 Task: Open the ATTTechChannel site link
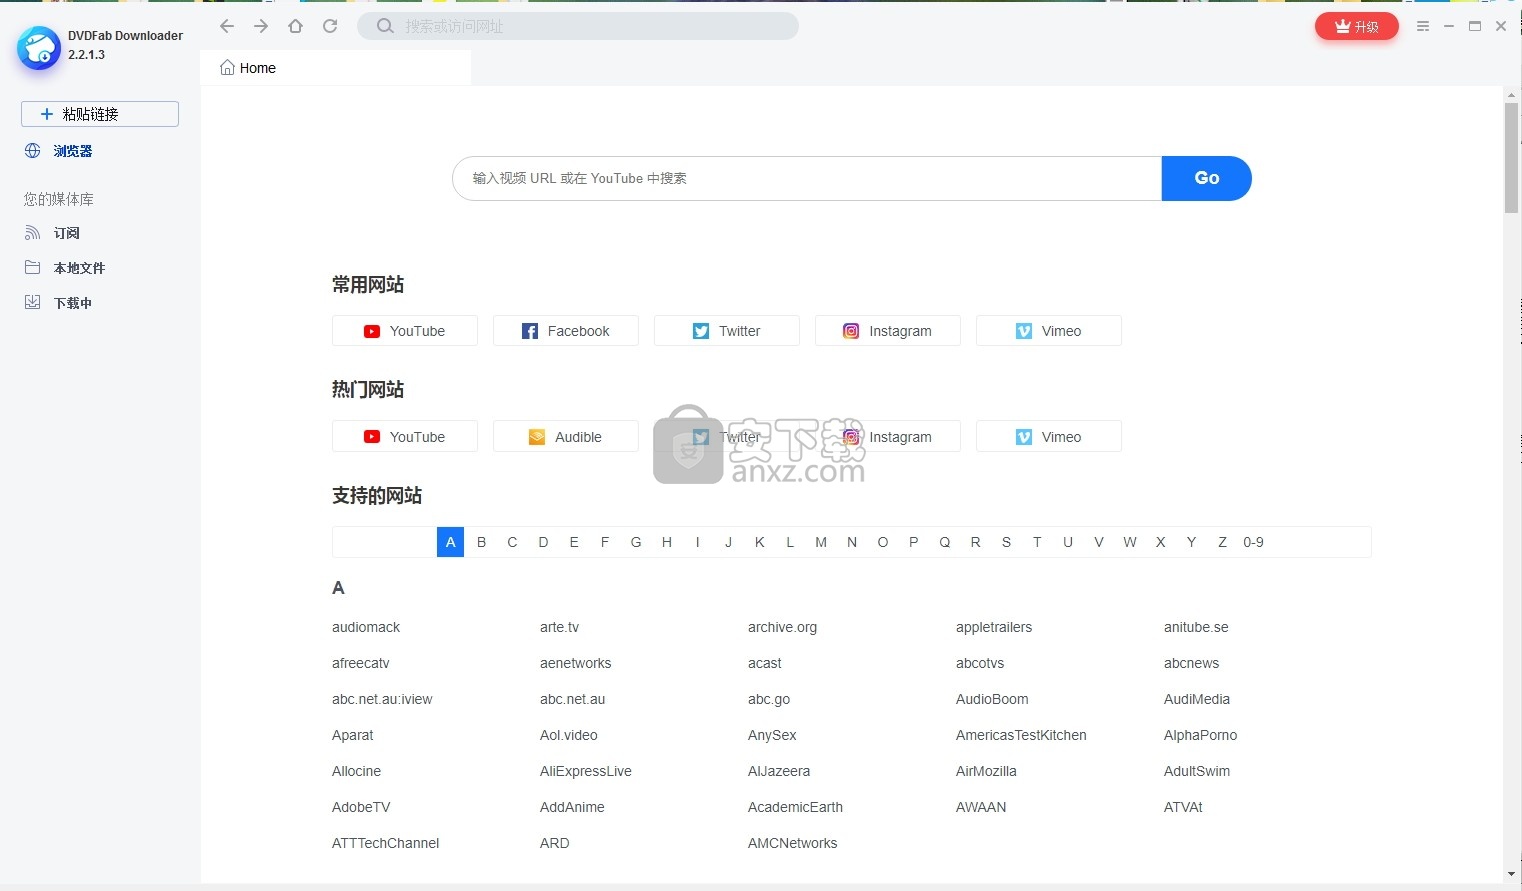[x=386, y=843]
